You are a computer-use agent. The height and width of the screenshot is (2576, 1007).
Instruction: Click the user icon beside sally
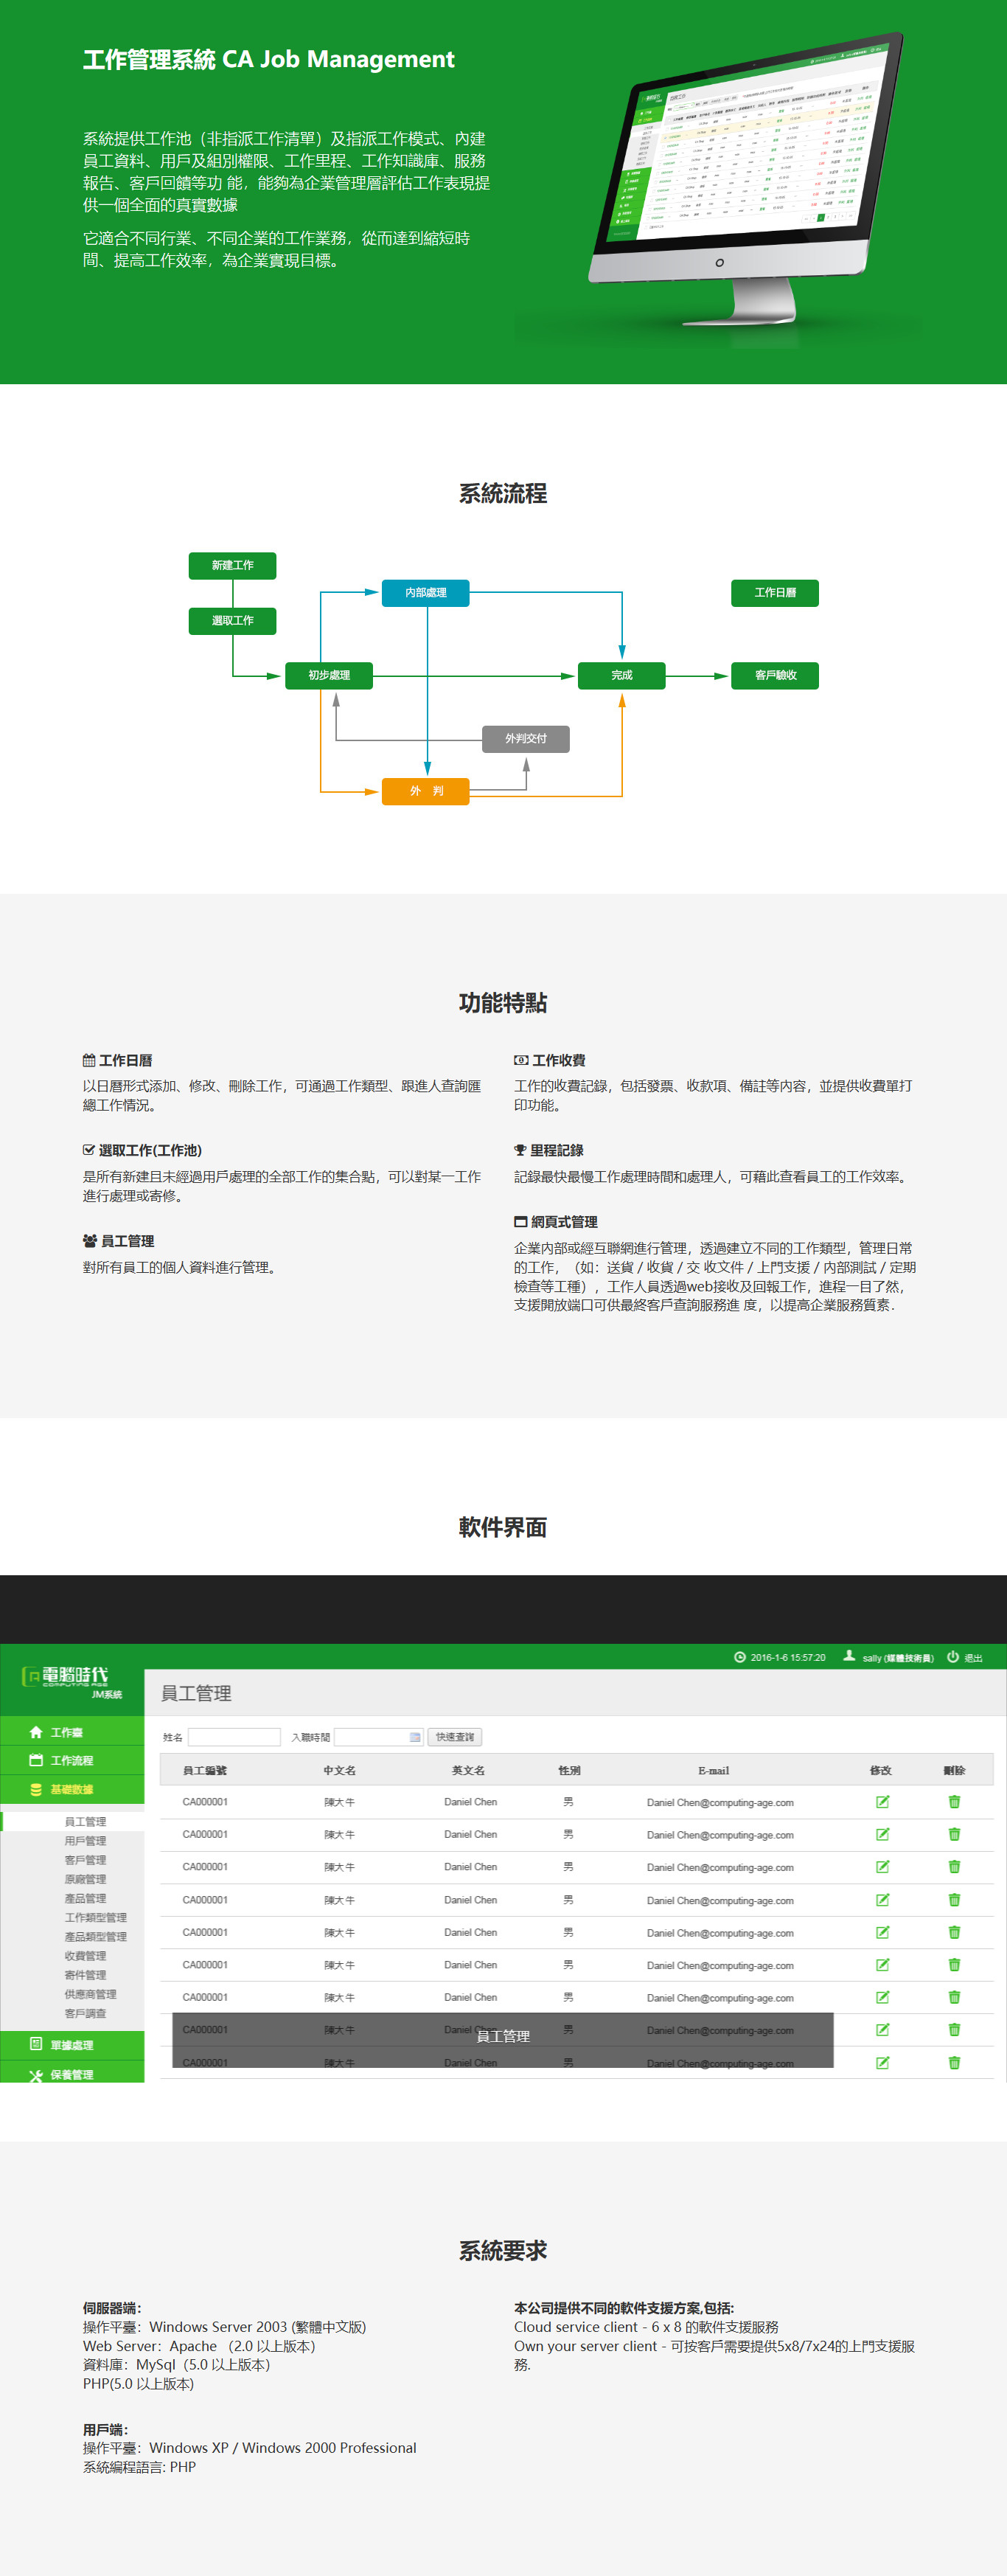[849, 1656]
